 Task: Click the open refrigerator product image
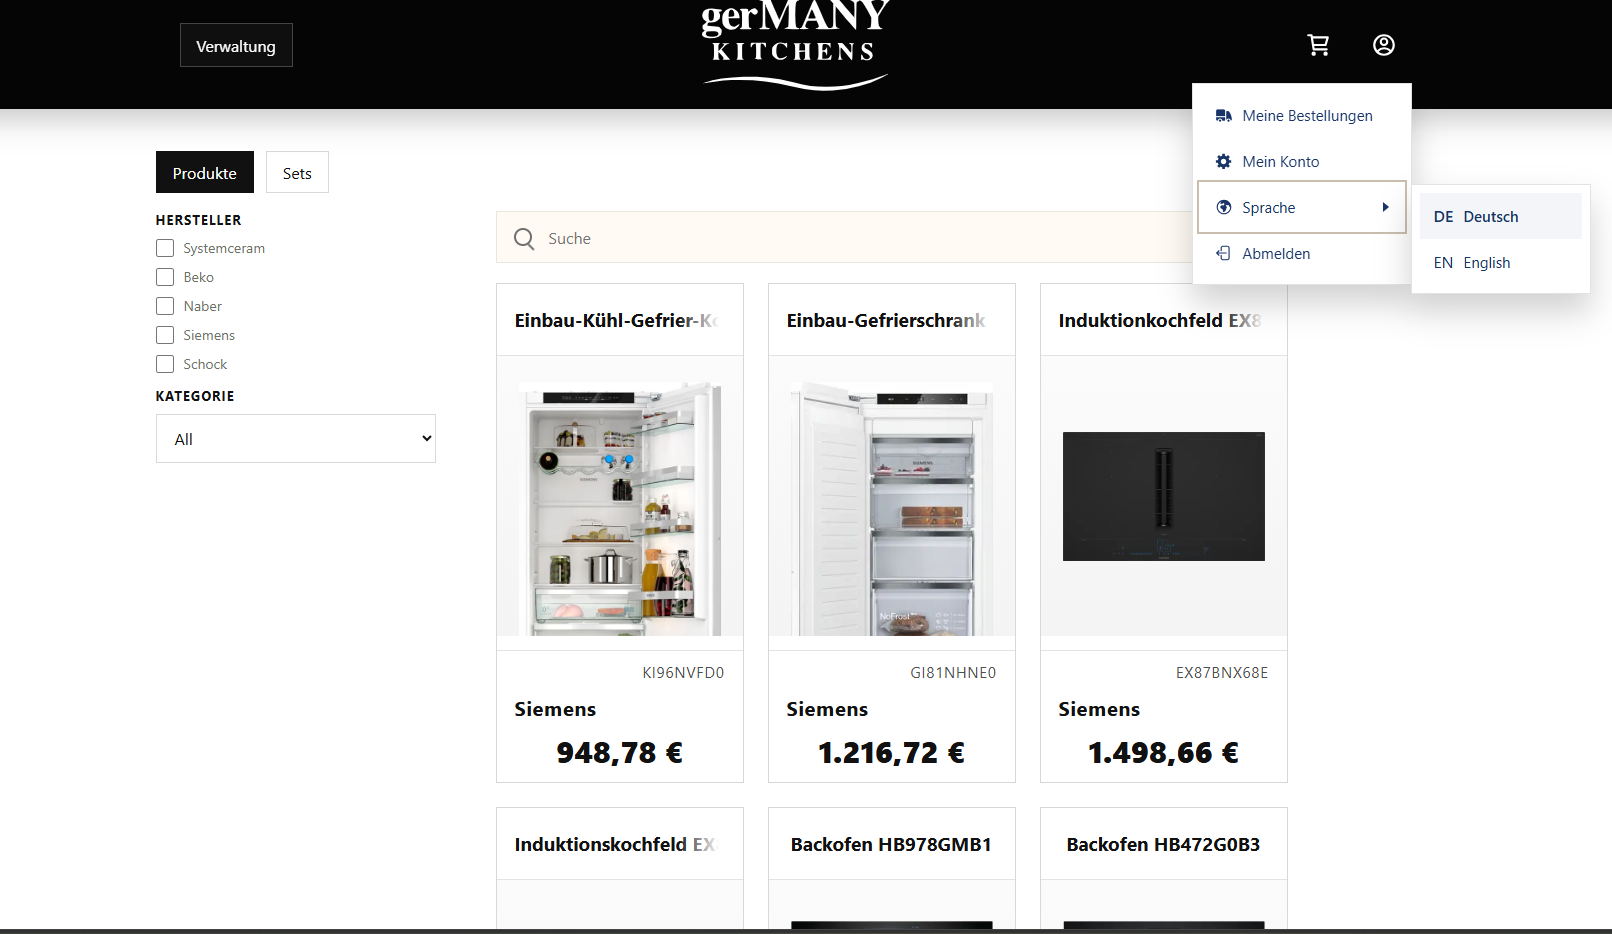(x=620, y=508)
